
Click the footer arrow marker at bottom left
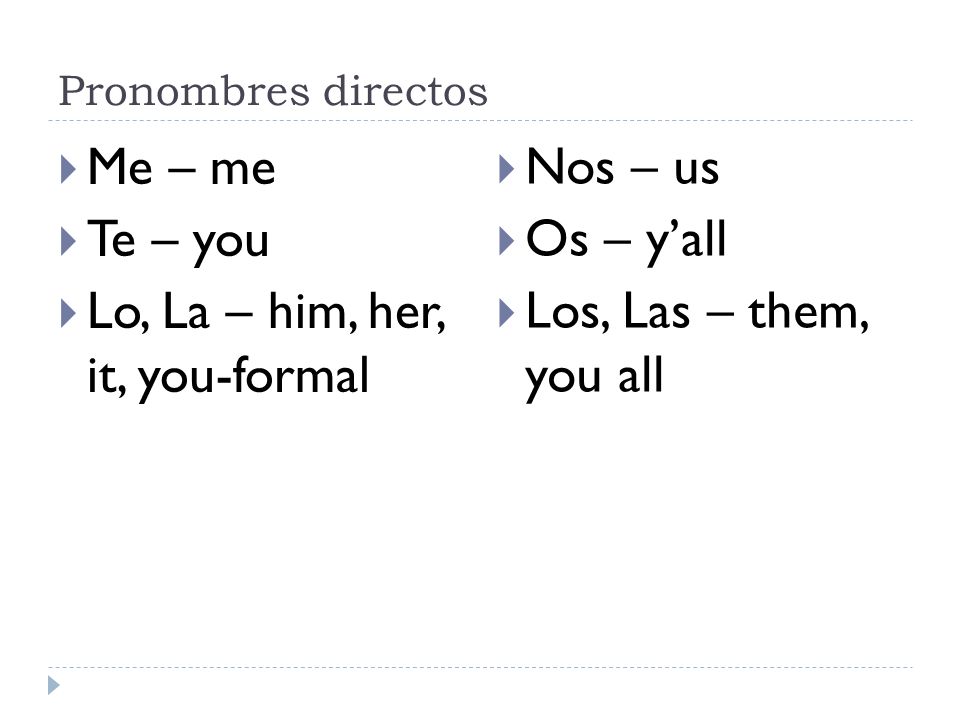click(54, 685)
